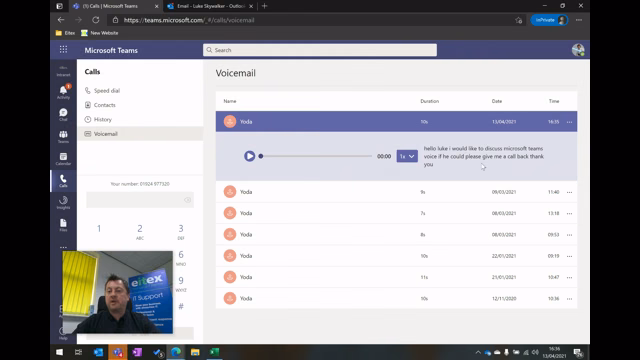The width and height of the screenshot is (640, 360).
Task: Select the Yoda voicemail dated 21/01/2021
Action: click(396, 277)
